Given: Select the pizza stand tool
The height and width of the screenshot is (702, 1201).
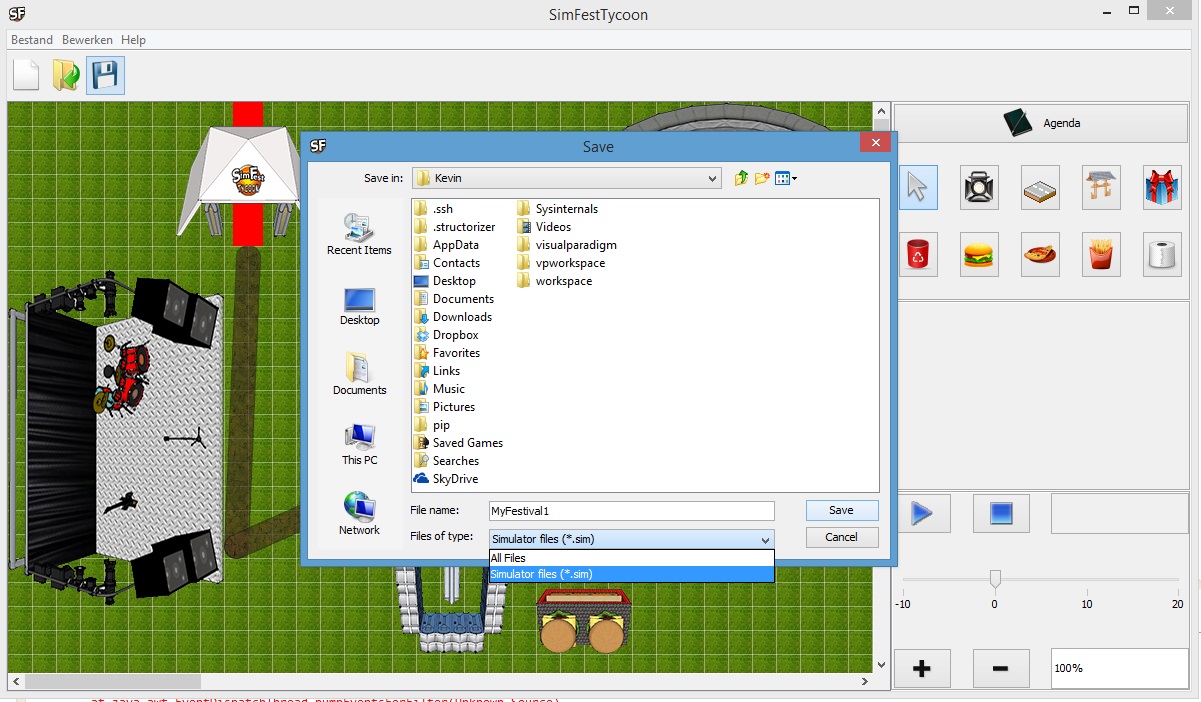Looking at the screenshot, I should pos(1040,255).
